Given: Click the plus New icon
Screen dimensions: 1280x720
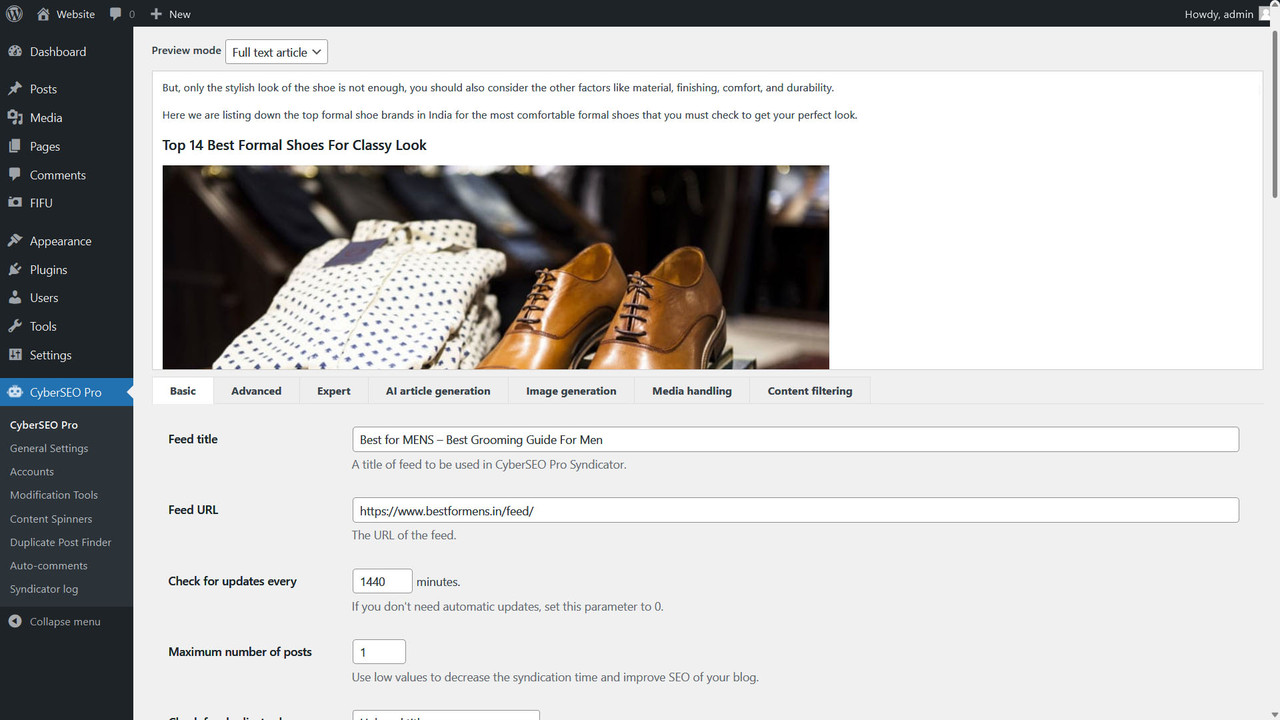Looking at the screenshot, I should (x=156, y=14).
